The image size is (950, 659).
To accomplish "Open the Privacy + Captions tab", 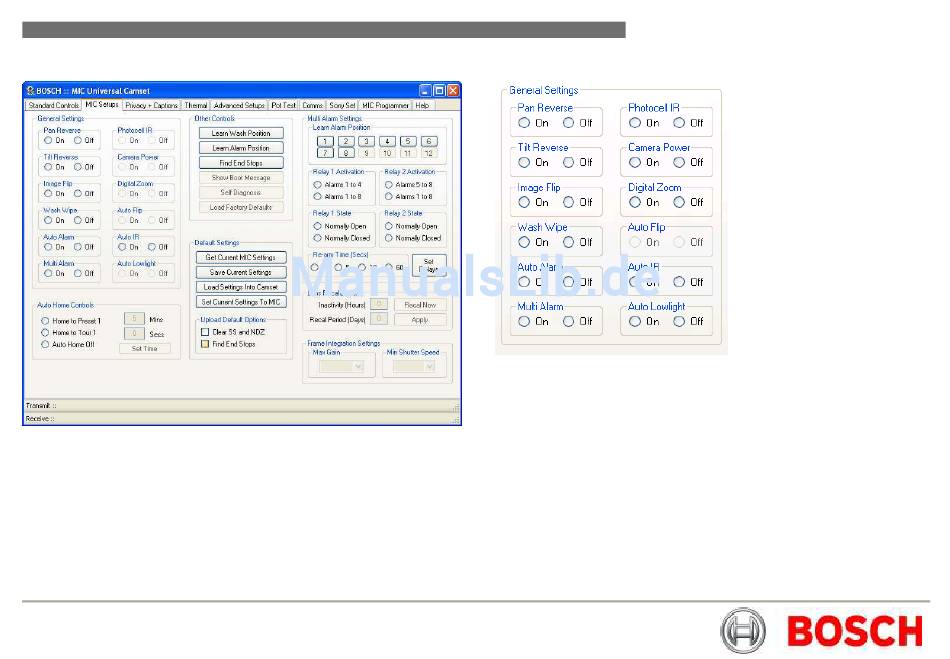I will point(151,105).
